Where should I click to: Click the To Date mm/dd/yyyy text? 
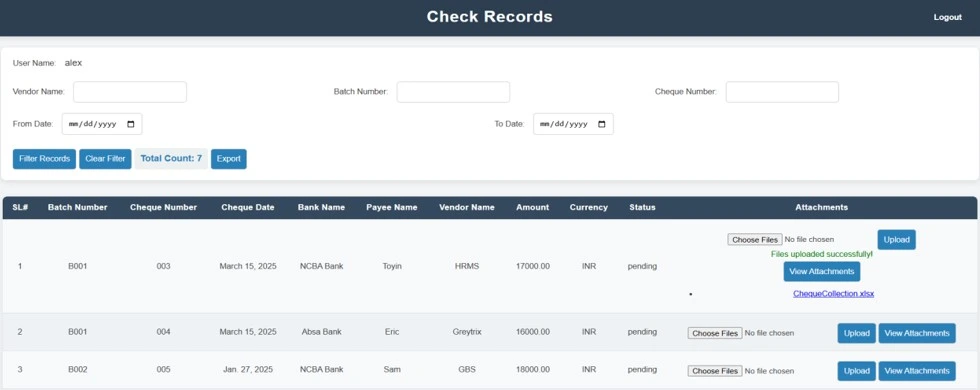[x=564, y=124]
